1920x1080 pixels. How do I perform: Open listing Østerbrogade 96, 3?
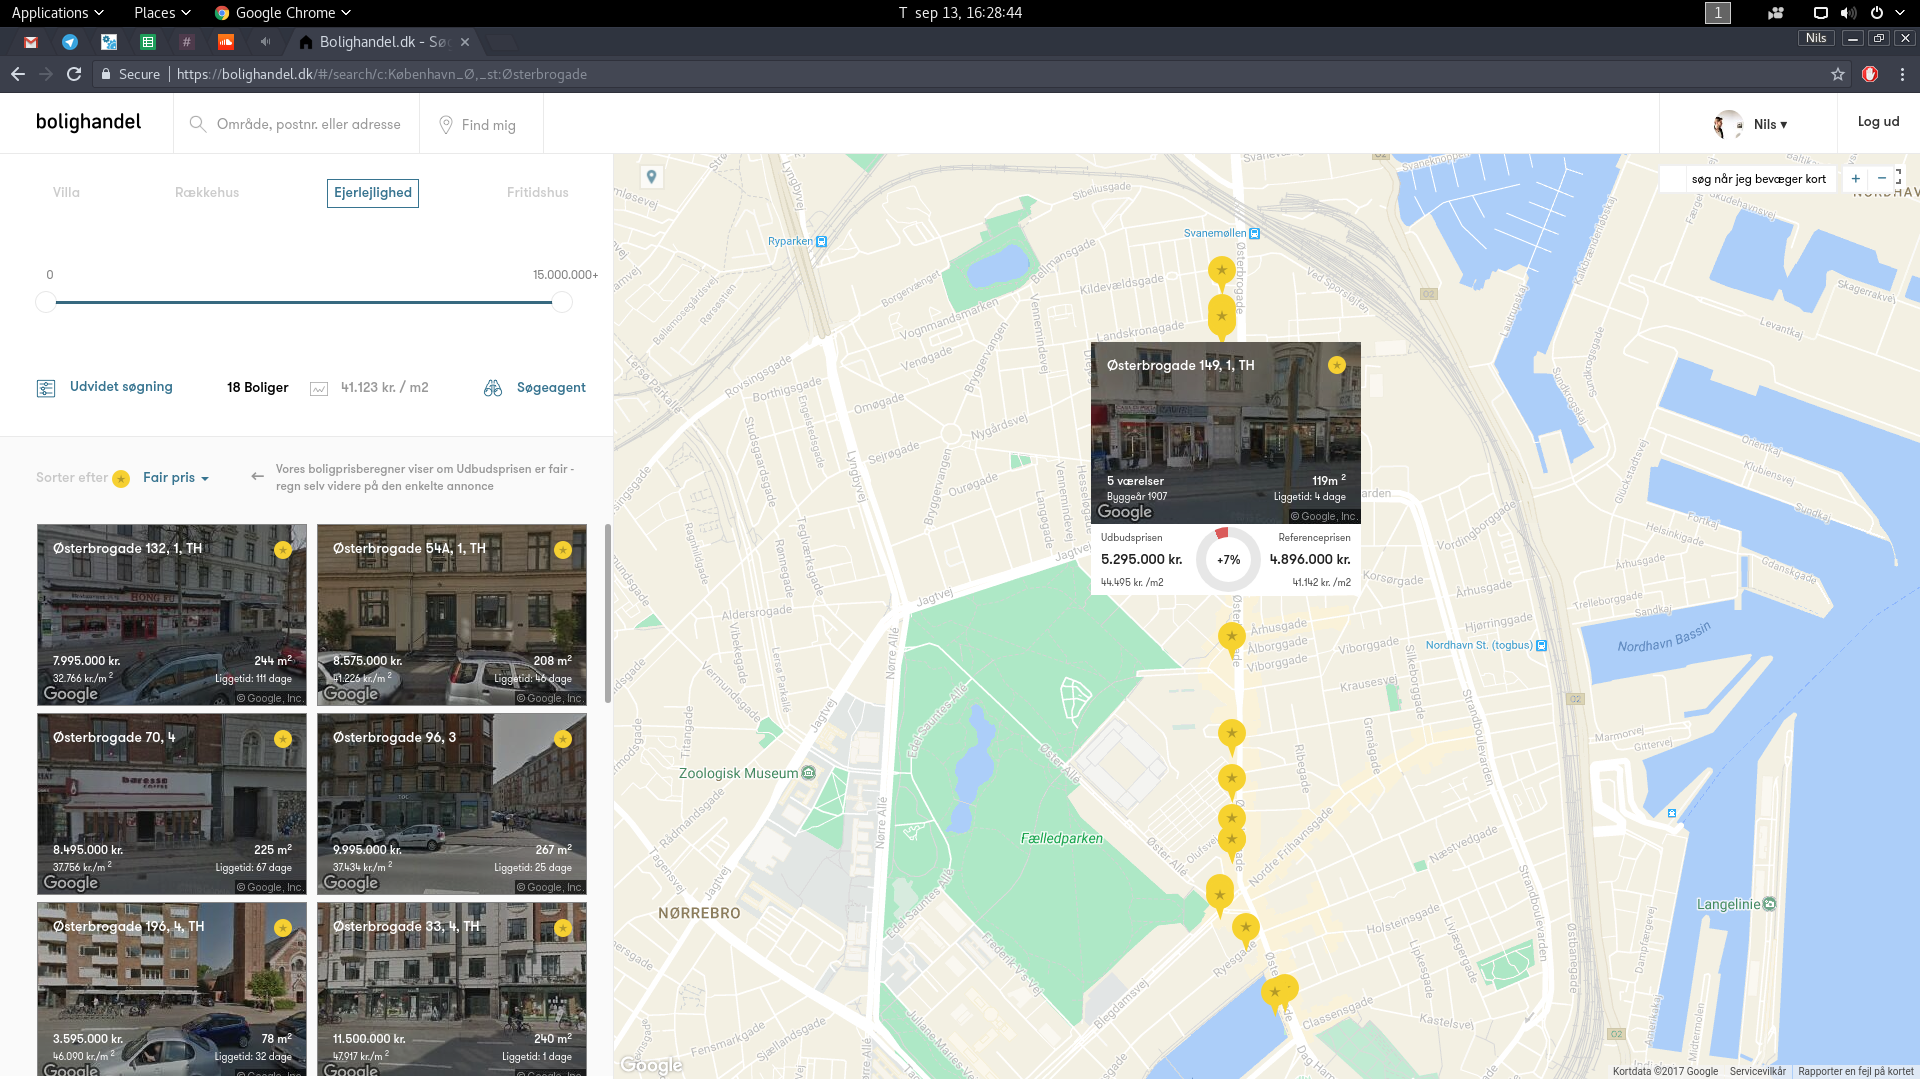click(x=452, y=804)
